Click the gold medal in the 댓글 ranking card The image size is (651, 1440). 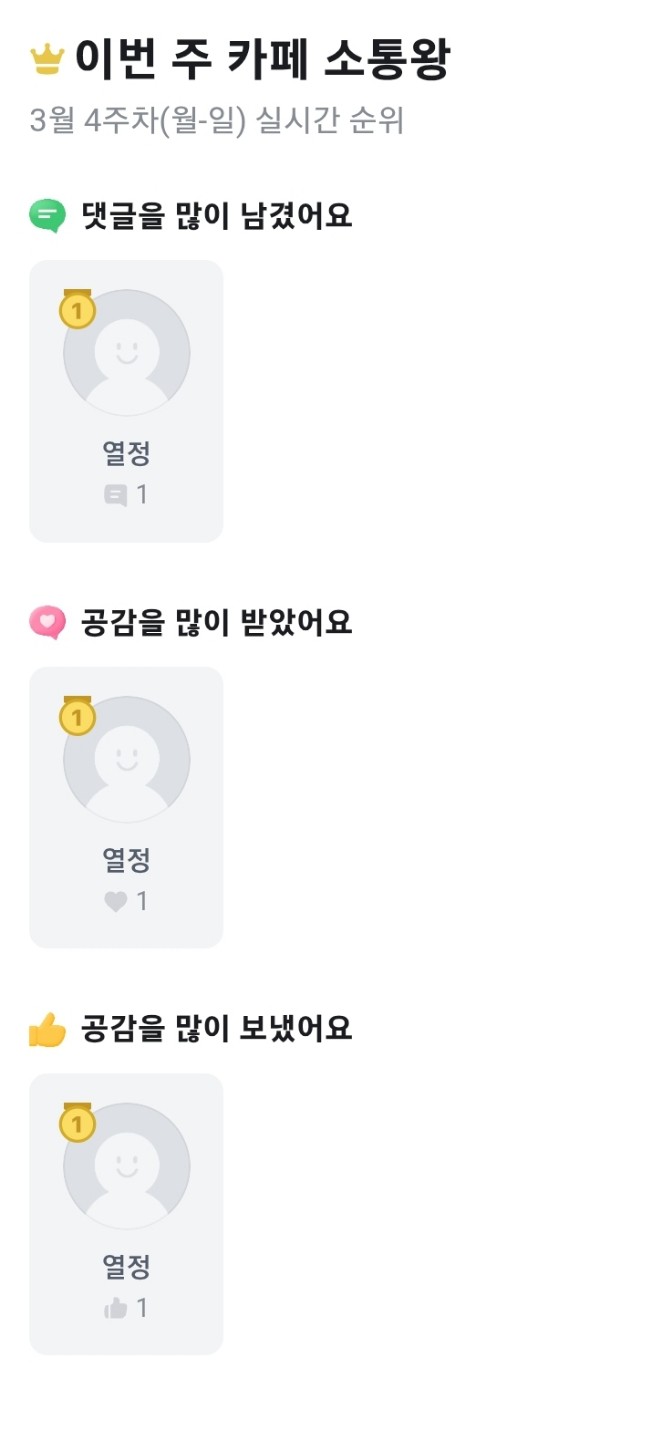coord(77,310)
